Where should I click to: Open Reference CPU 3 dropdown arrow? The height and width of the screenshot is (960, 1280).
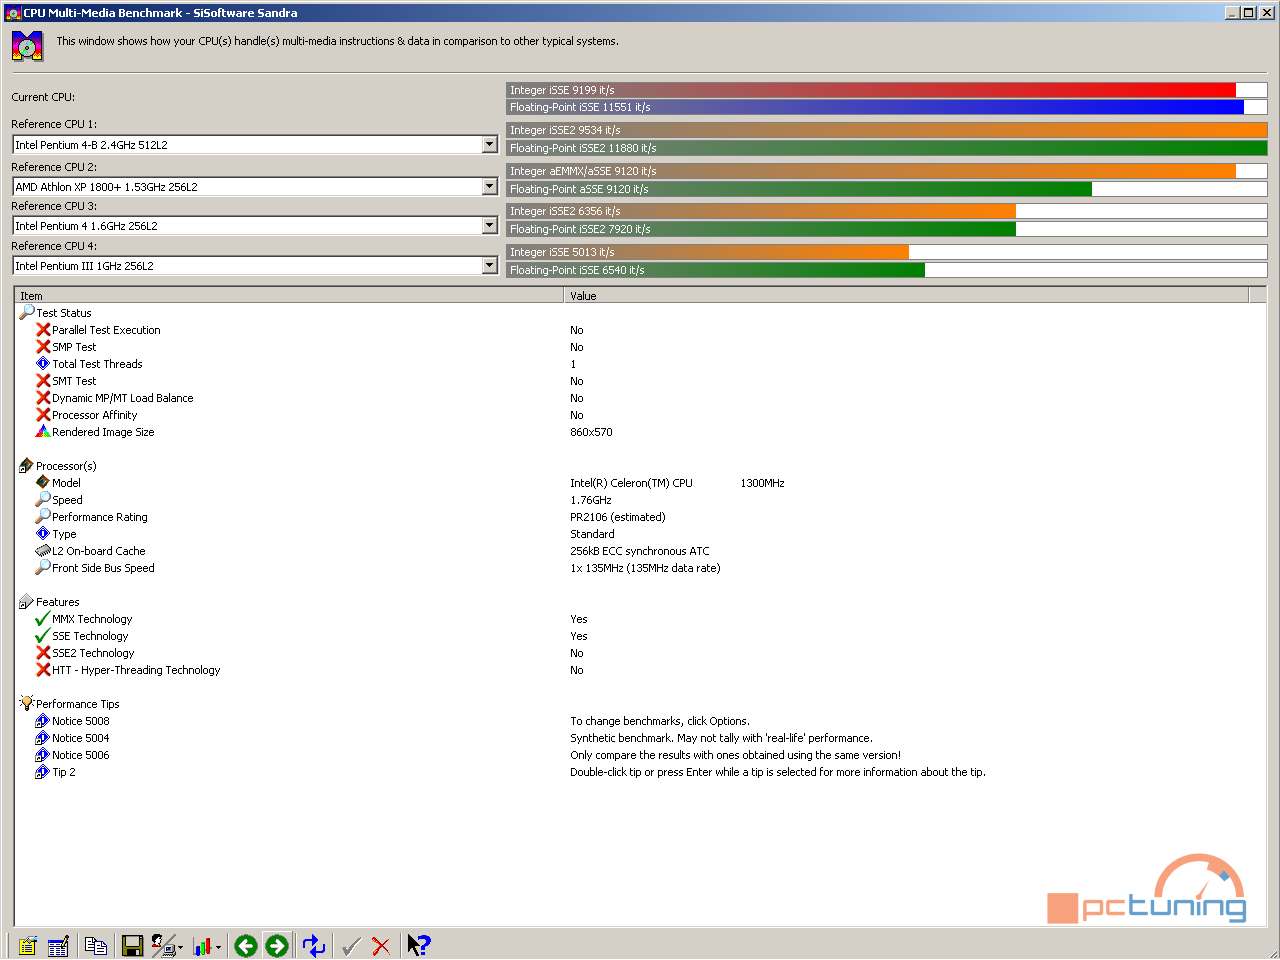489,226
